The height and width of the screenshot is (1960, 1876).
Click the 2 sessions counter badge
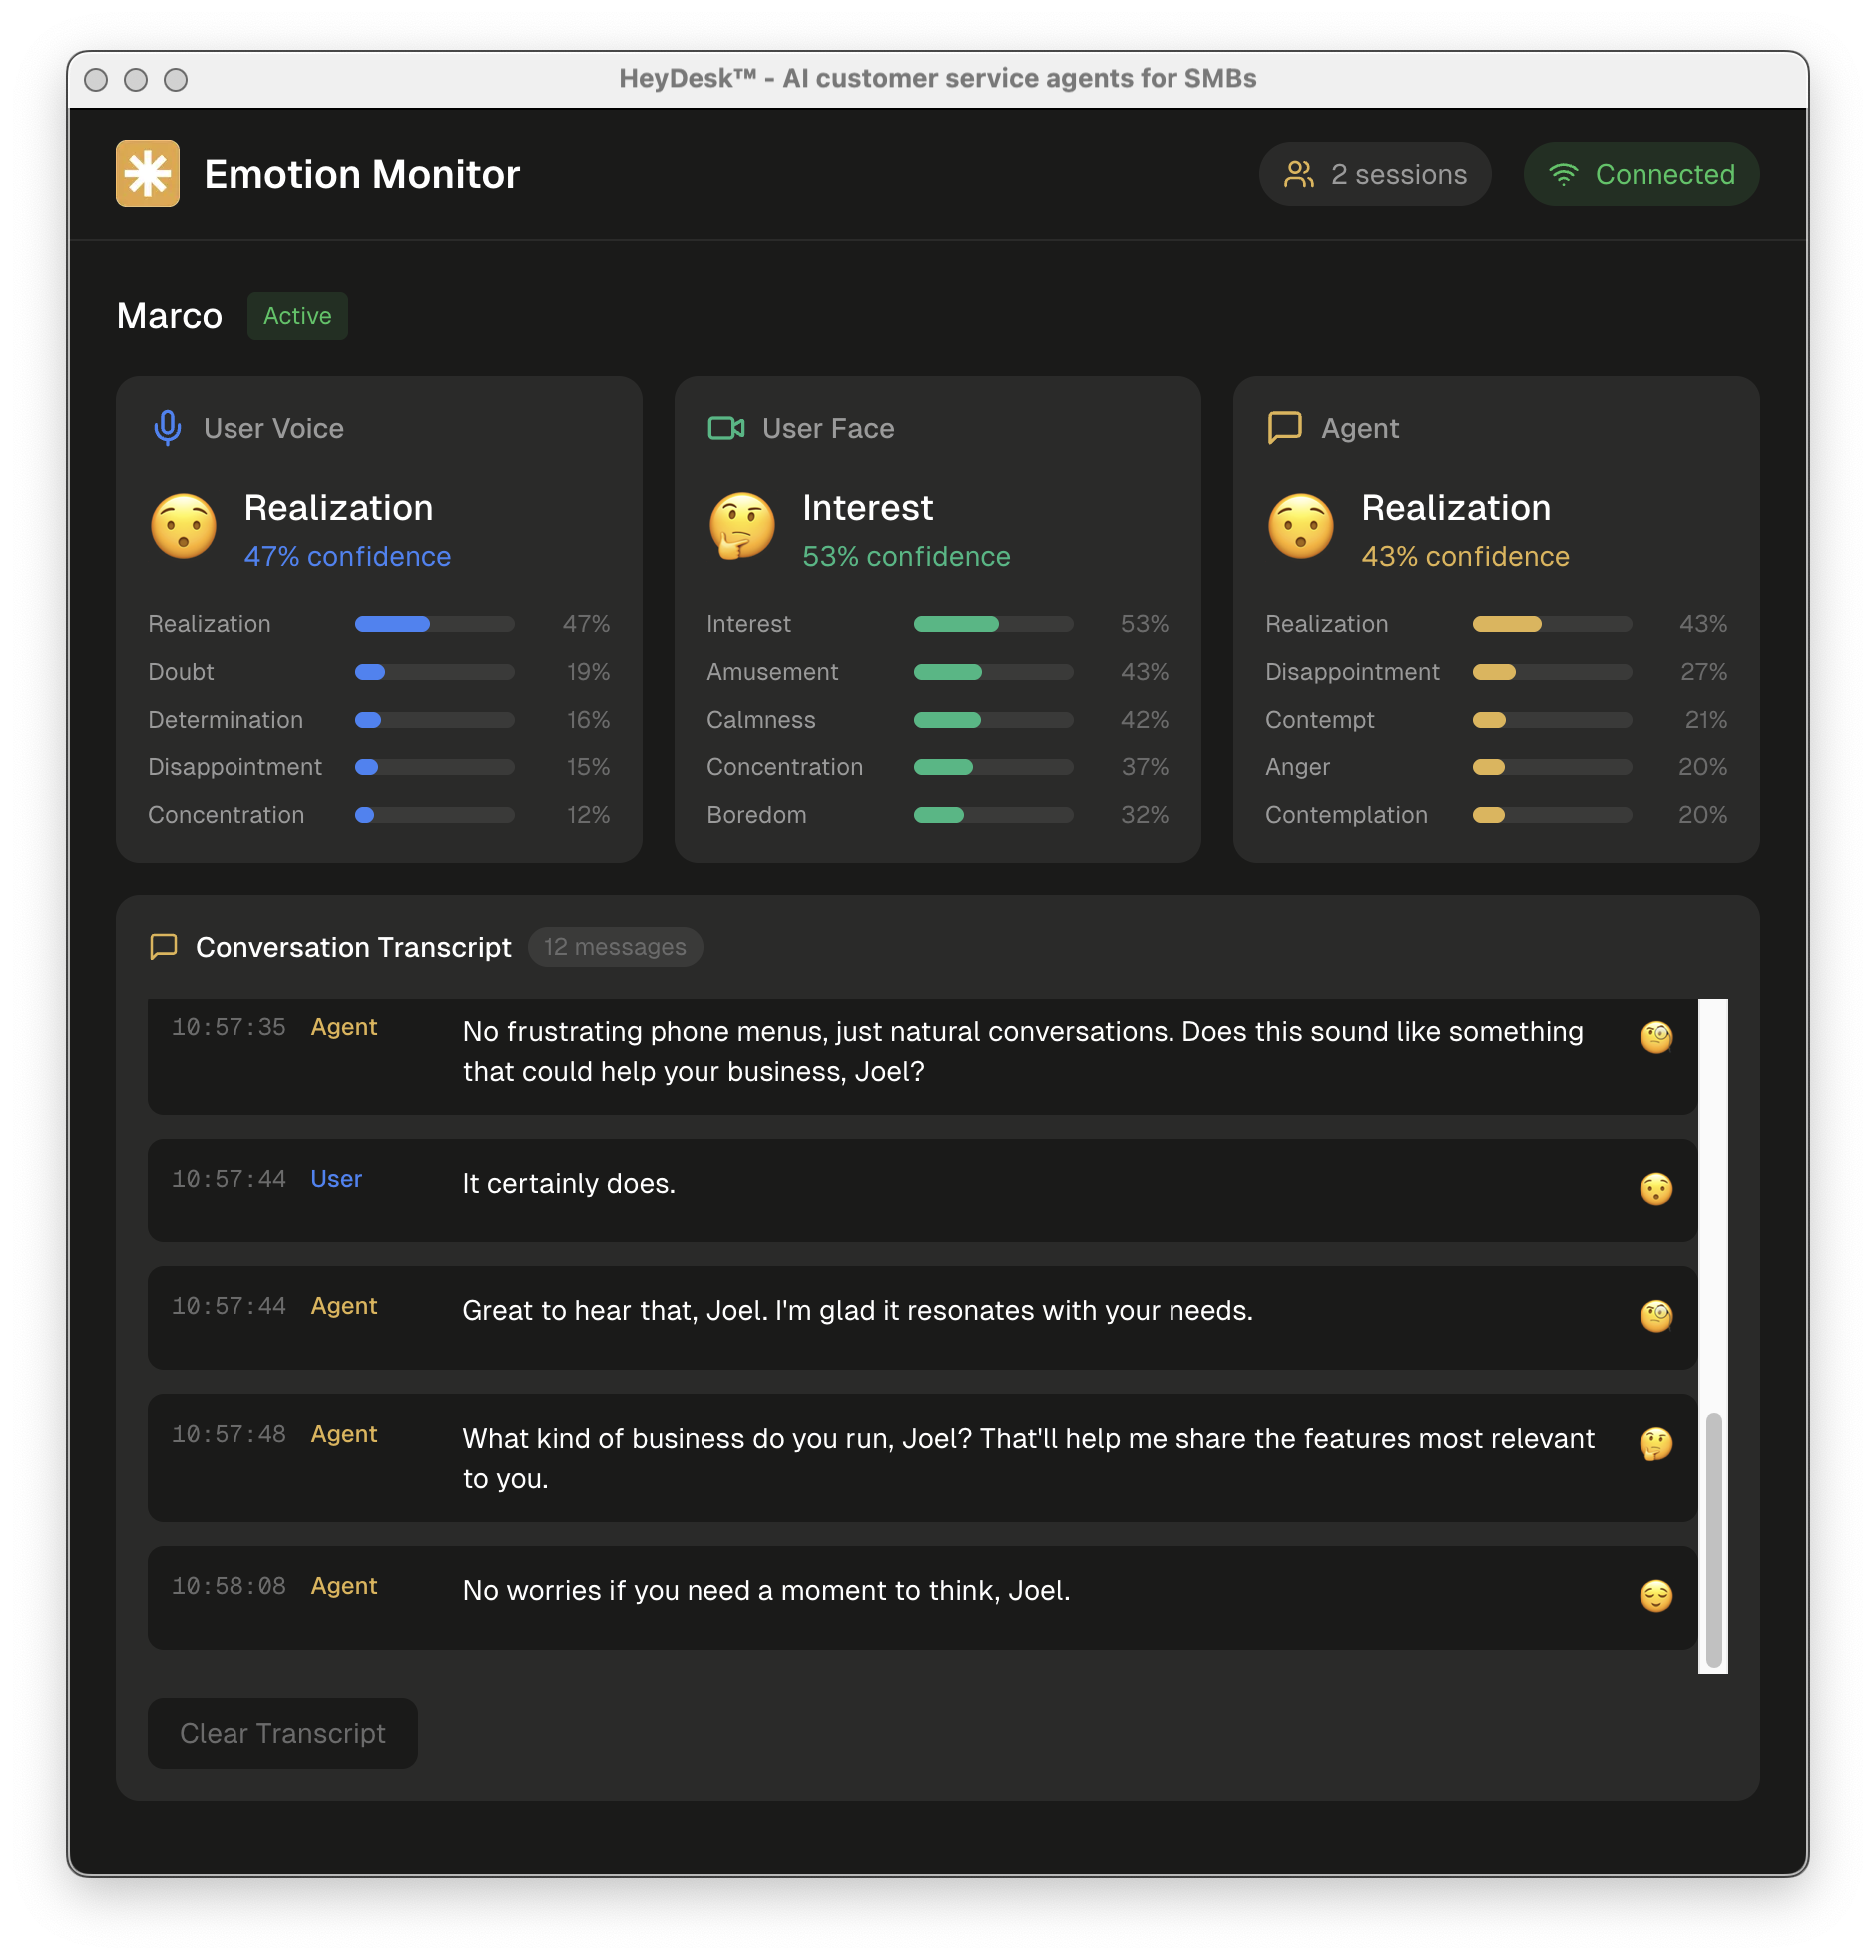1375,173
